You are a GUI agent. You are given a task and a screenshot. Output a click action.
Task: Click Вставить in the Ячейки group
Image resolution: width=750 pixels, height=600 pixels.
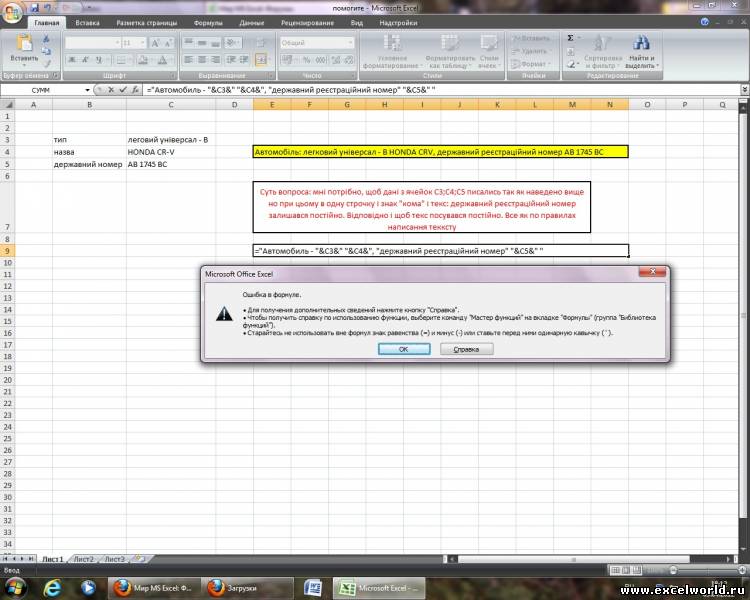[x=531, y=38]
